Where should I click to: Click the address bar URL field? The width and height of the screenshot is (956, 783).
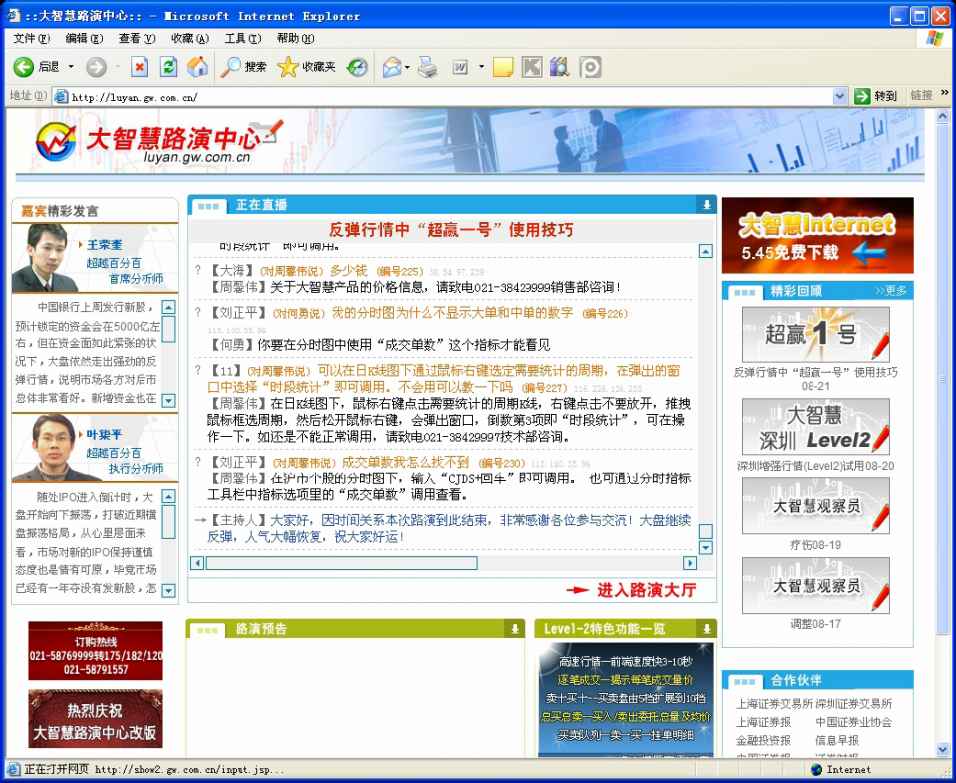[451, 96]
